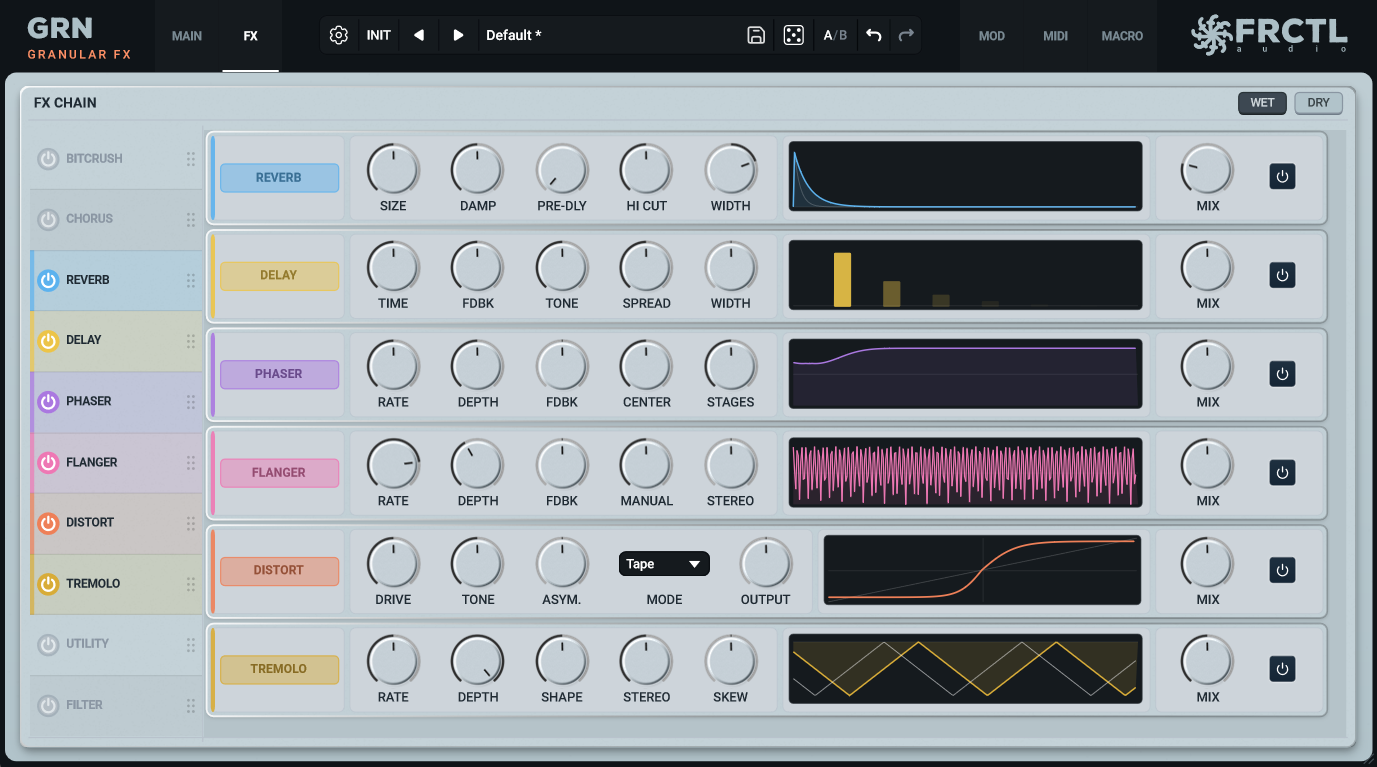
Task: Click the Reverb decay curve display
Action: [965, 176]
